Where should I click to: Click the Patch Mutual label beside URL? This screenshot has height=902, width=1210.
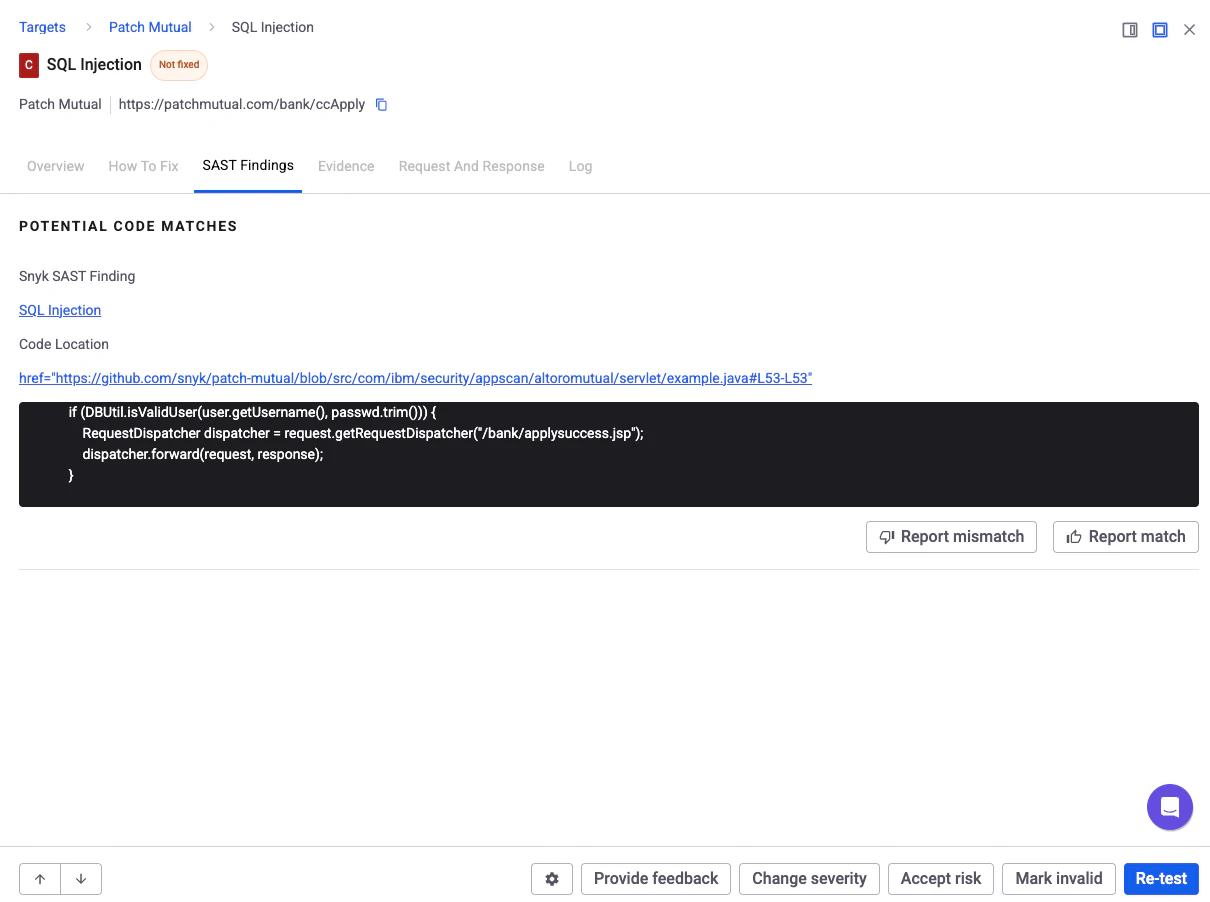click(60, 104)
